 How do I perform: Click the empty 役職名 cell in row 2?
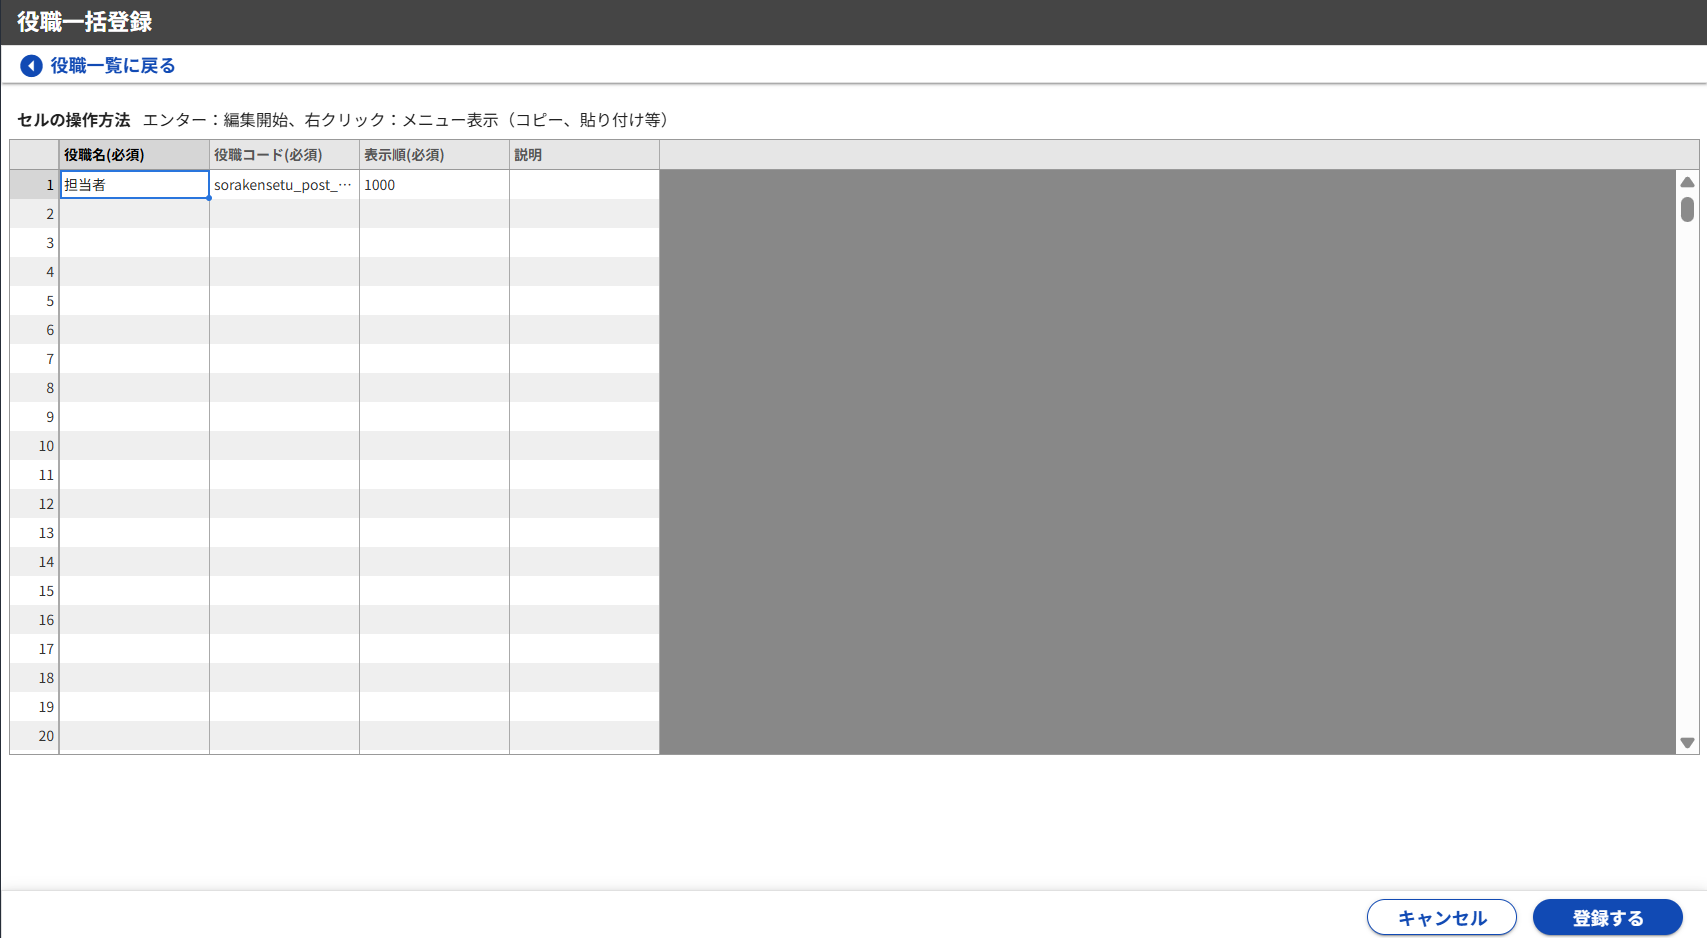click(134, 214)
